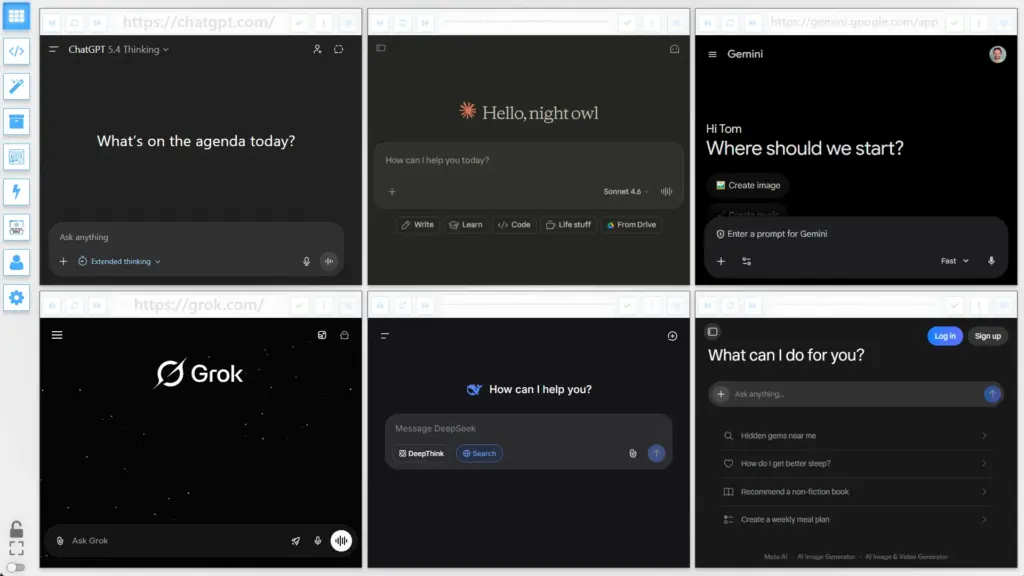
Task: Open Gemini's sidebar menu
Action: pos(712,54)
